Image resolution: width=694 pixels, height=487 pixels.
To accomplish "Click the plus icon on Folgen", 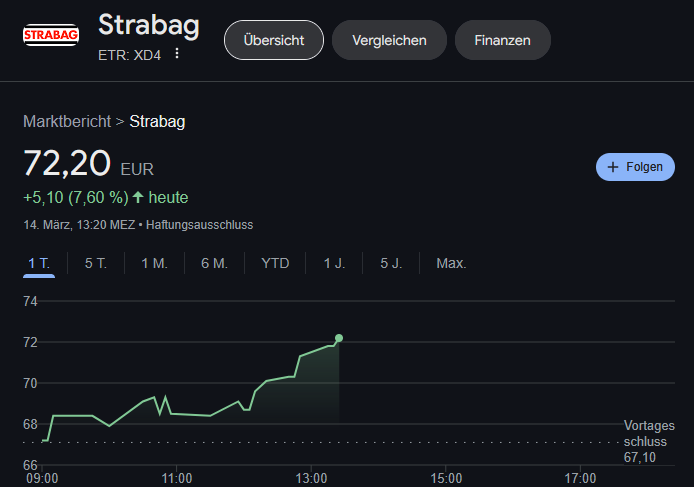I will coord(613,167).
